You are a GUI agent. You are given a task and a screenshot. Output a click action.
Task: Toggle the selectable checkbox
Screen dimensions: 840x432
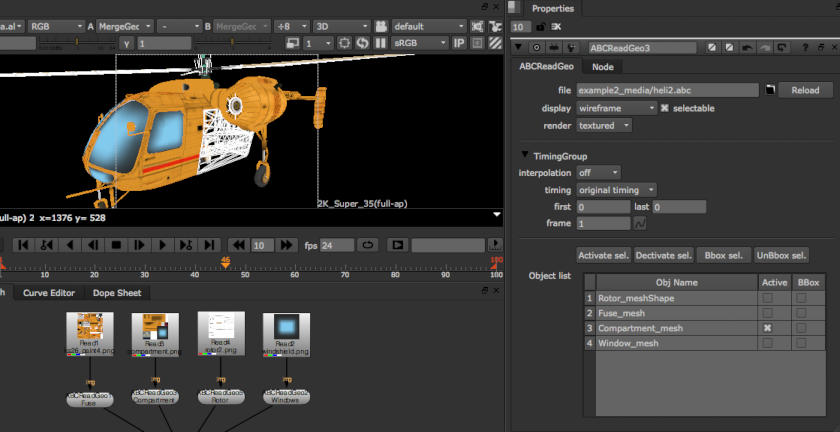(x=665, y=108)
